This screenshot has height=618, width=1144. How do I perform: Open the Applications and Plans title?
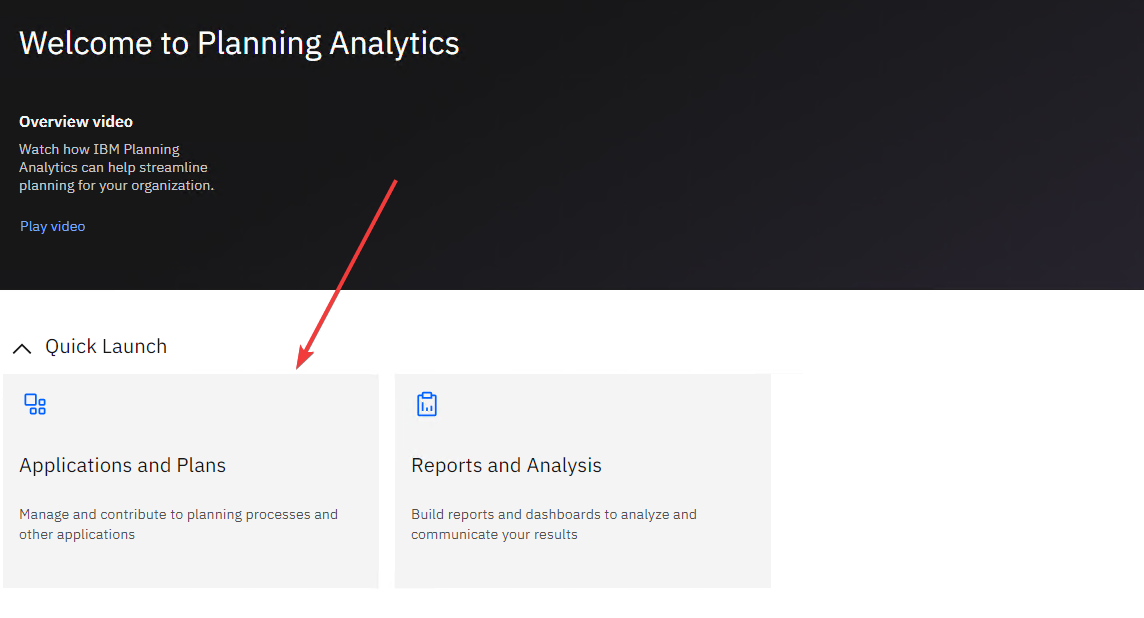point(123,466)
